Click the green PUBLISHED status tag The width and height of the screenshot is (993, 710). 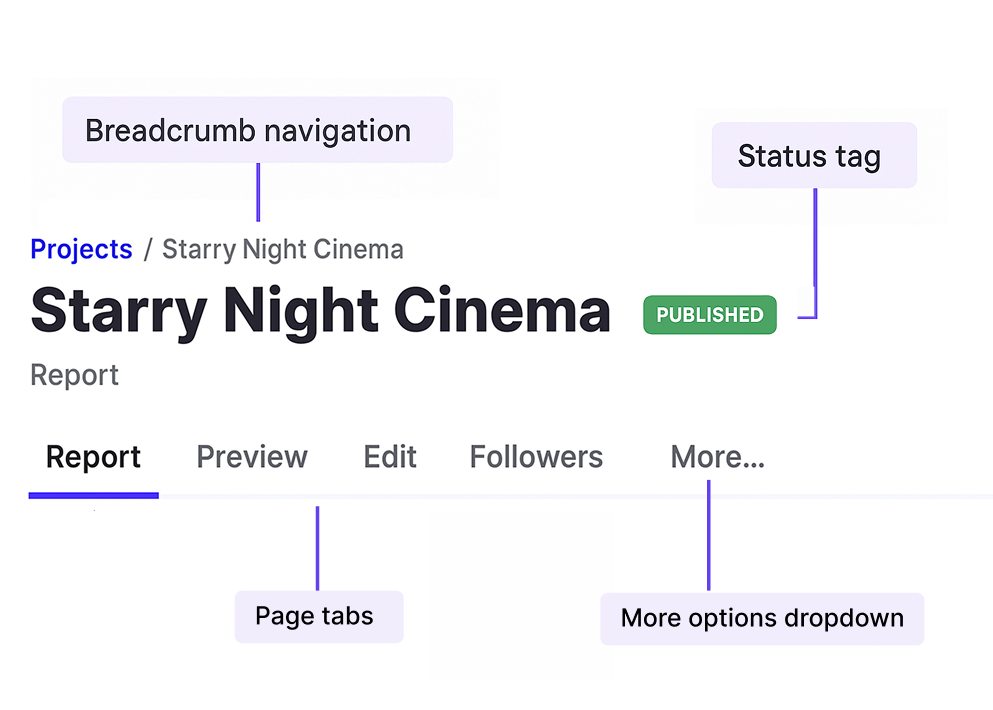coord(709,315)
